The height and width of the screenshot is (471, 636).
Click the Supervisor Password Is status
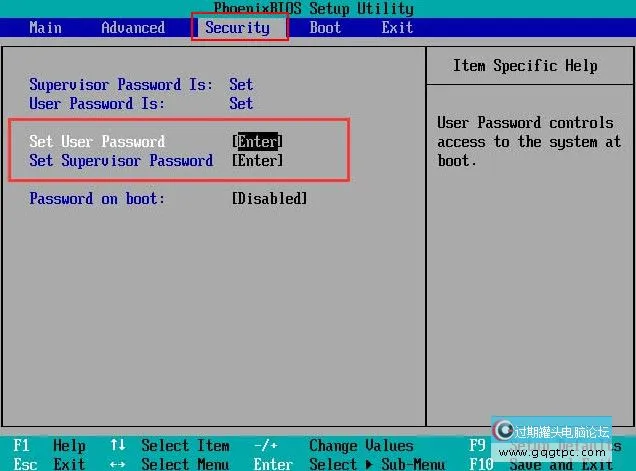click(x=241, y=85)
